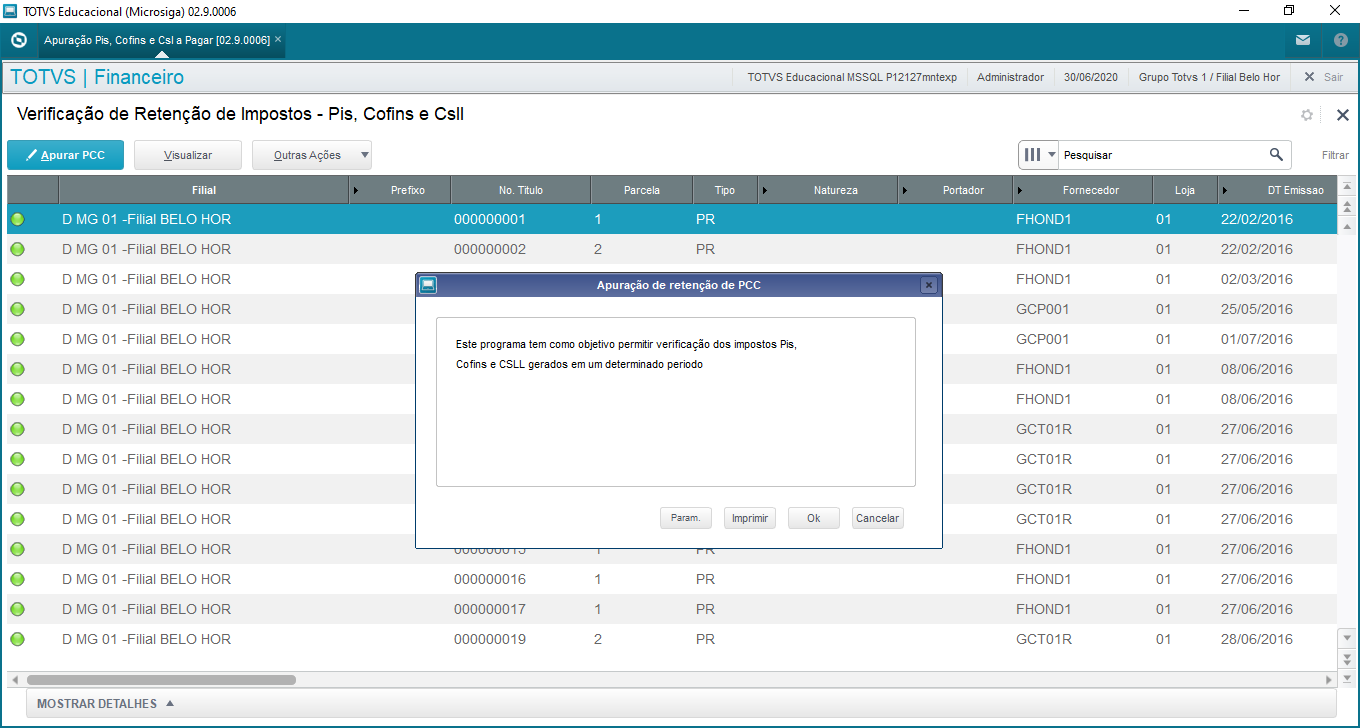Open the mail envelope icon in the top bar

click(x=1302, y=41)
